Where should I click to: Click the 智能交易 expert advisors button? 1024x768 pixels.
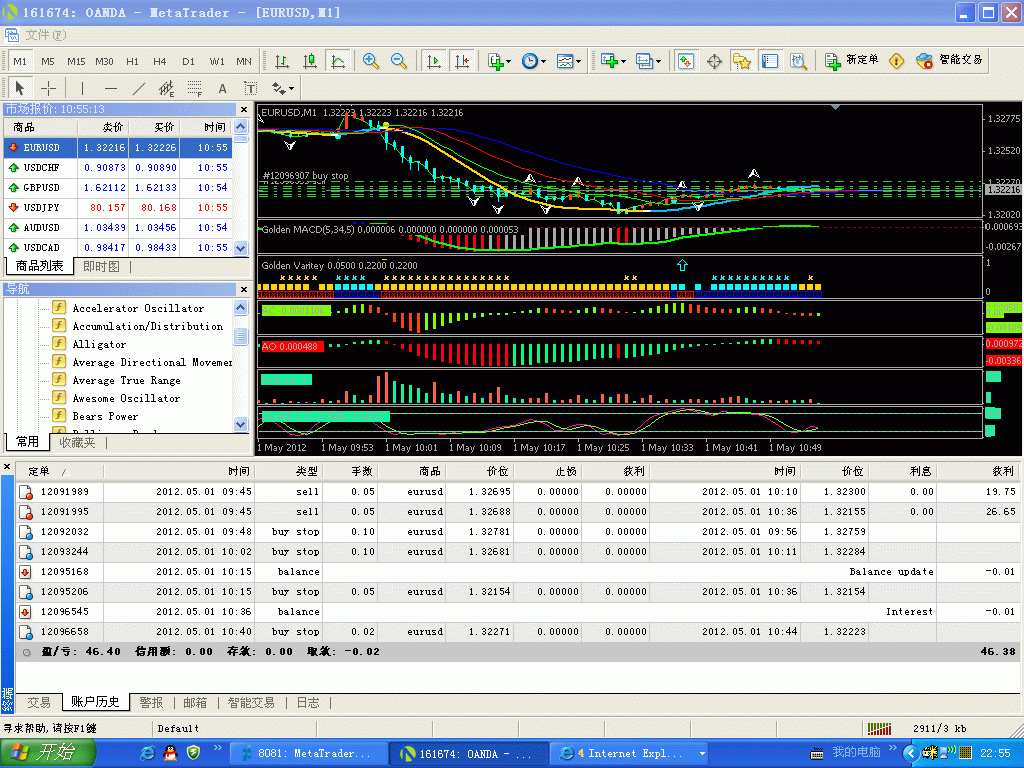950,61
